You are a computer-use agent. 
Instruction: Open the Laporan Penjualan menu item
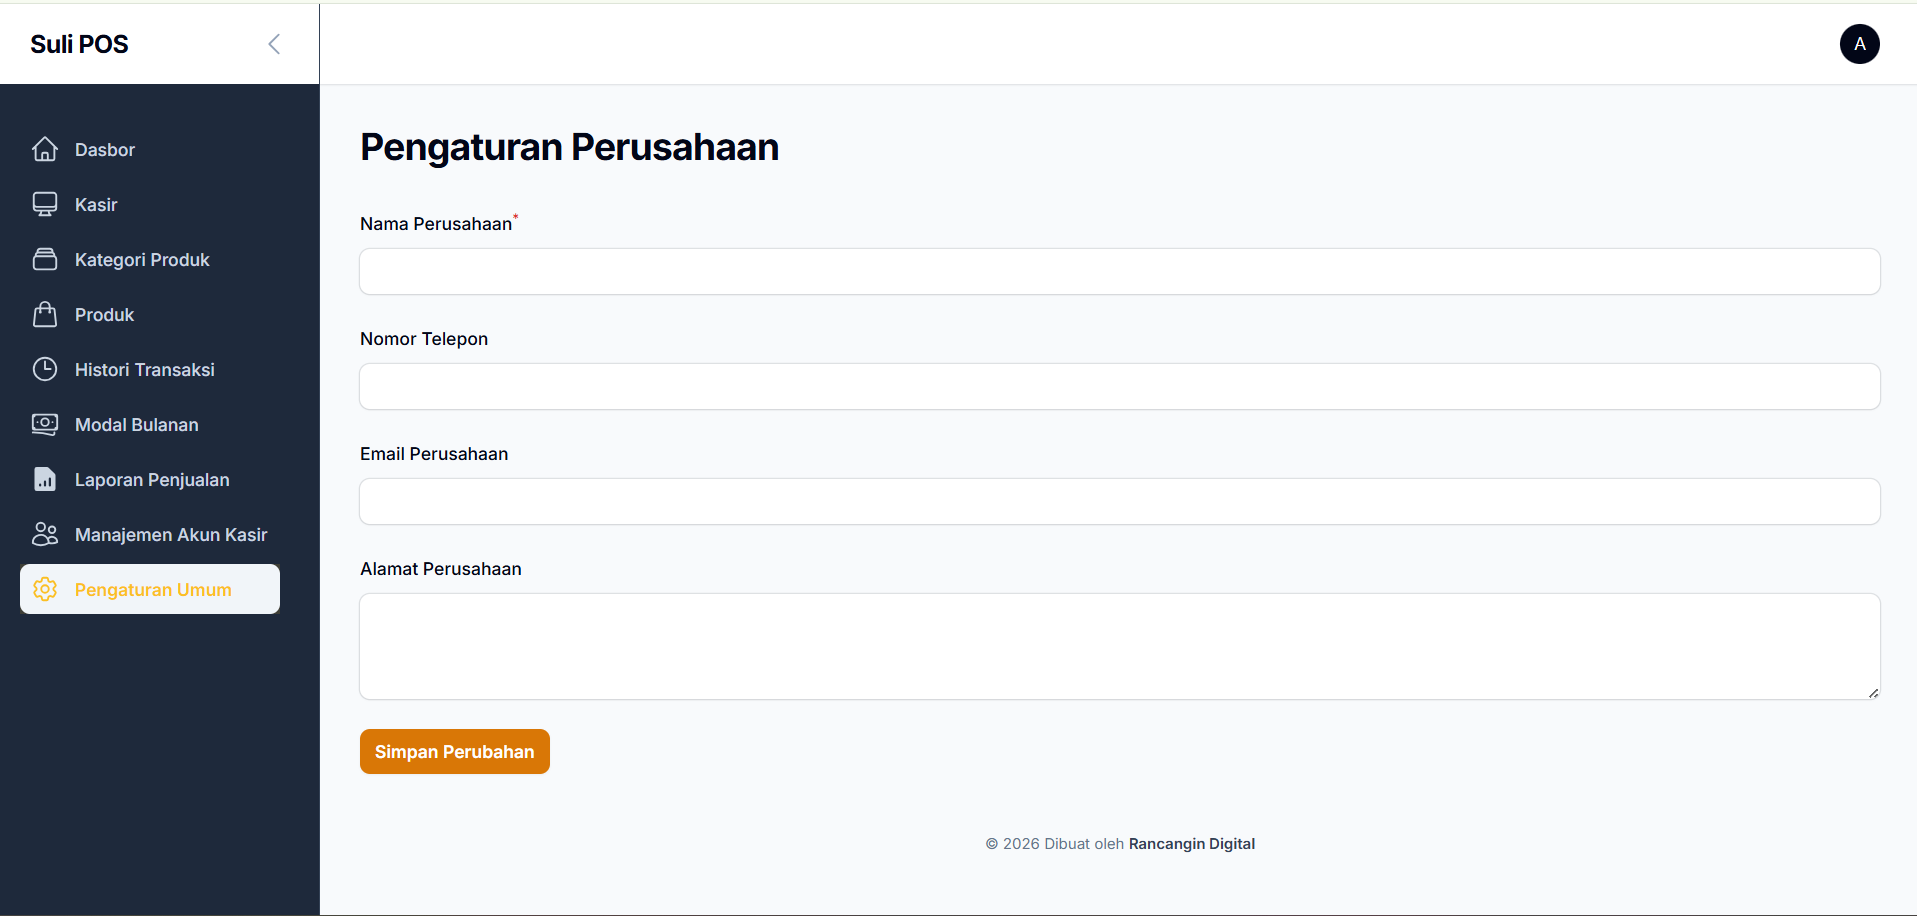pos(150,479)
